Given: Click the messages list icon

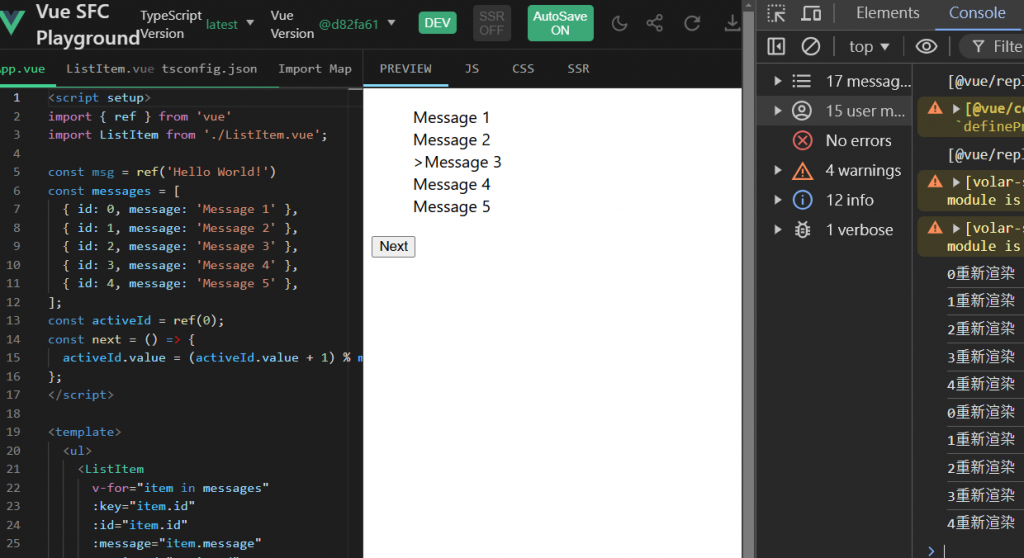Looking at the screenshot, I should pos(802,81).
